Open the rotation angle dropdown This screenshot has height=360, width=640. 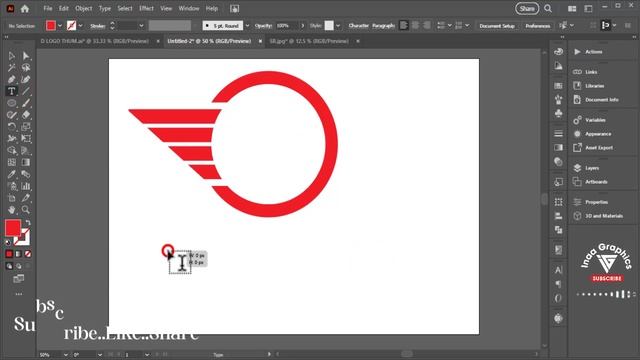tap(100, 355)
